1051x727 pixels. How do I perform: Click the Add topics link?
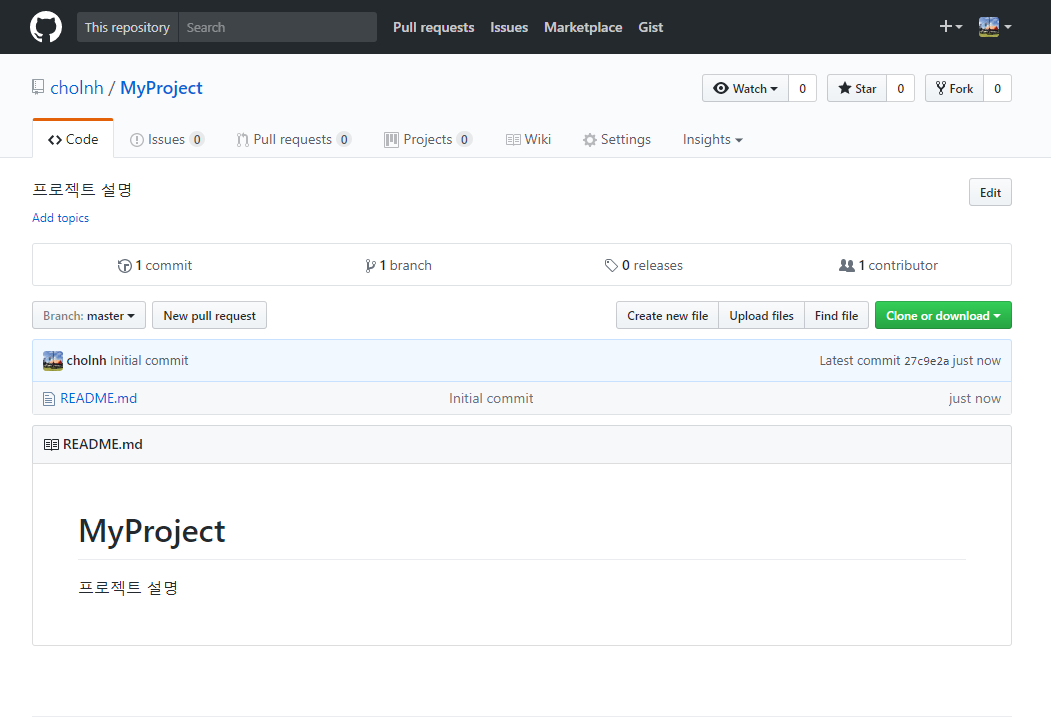(60, 218)
